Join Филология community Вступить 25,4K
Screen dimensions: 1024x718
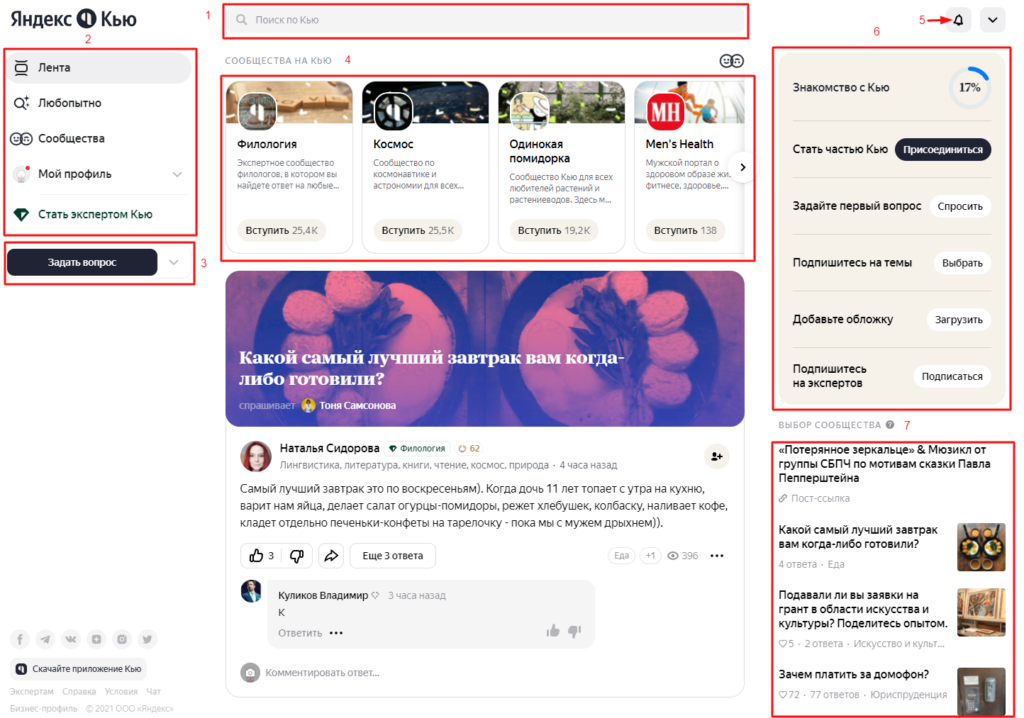pyautogui.click(x=281, y=231)
